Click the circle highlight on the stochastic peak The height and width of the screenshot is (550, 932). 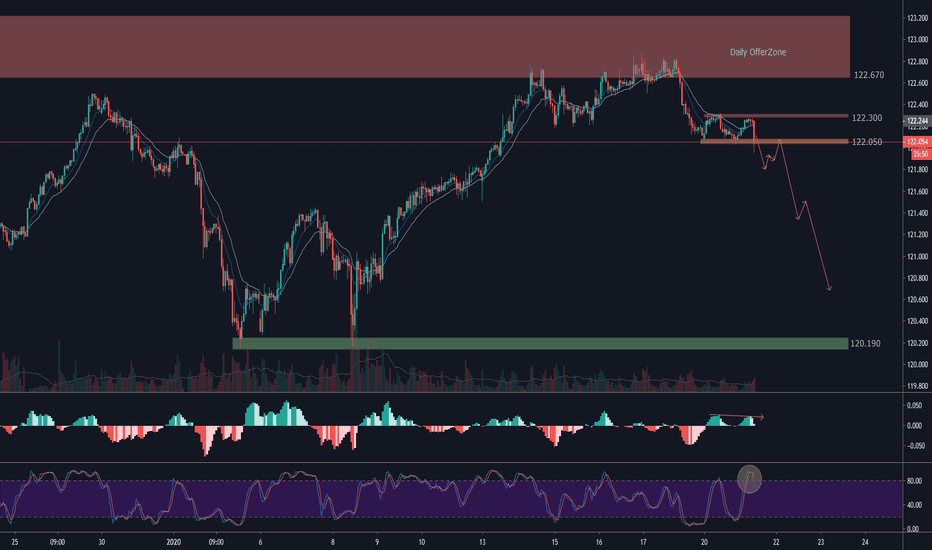click(x=750, y=478)
